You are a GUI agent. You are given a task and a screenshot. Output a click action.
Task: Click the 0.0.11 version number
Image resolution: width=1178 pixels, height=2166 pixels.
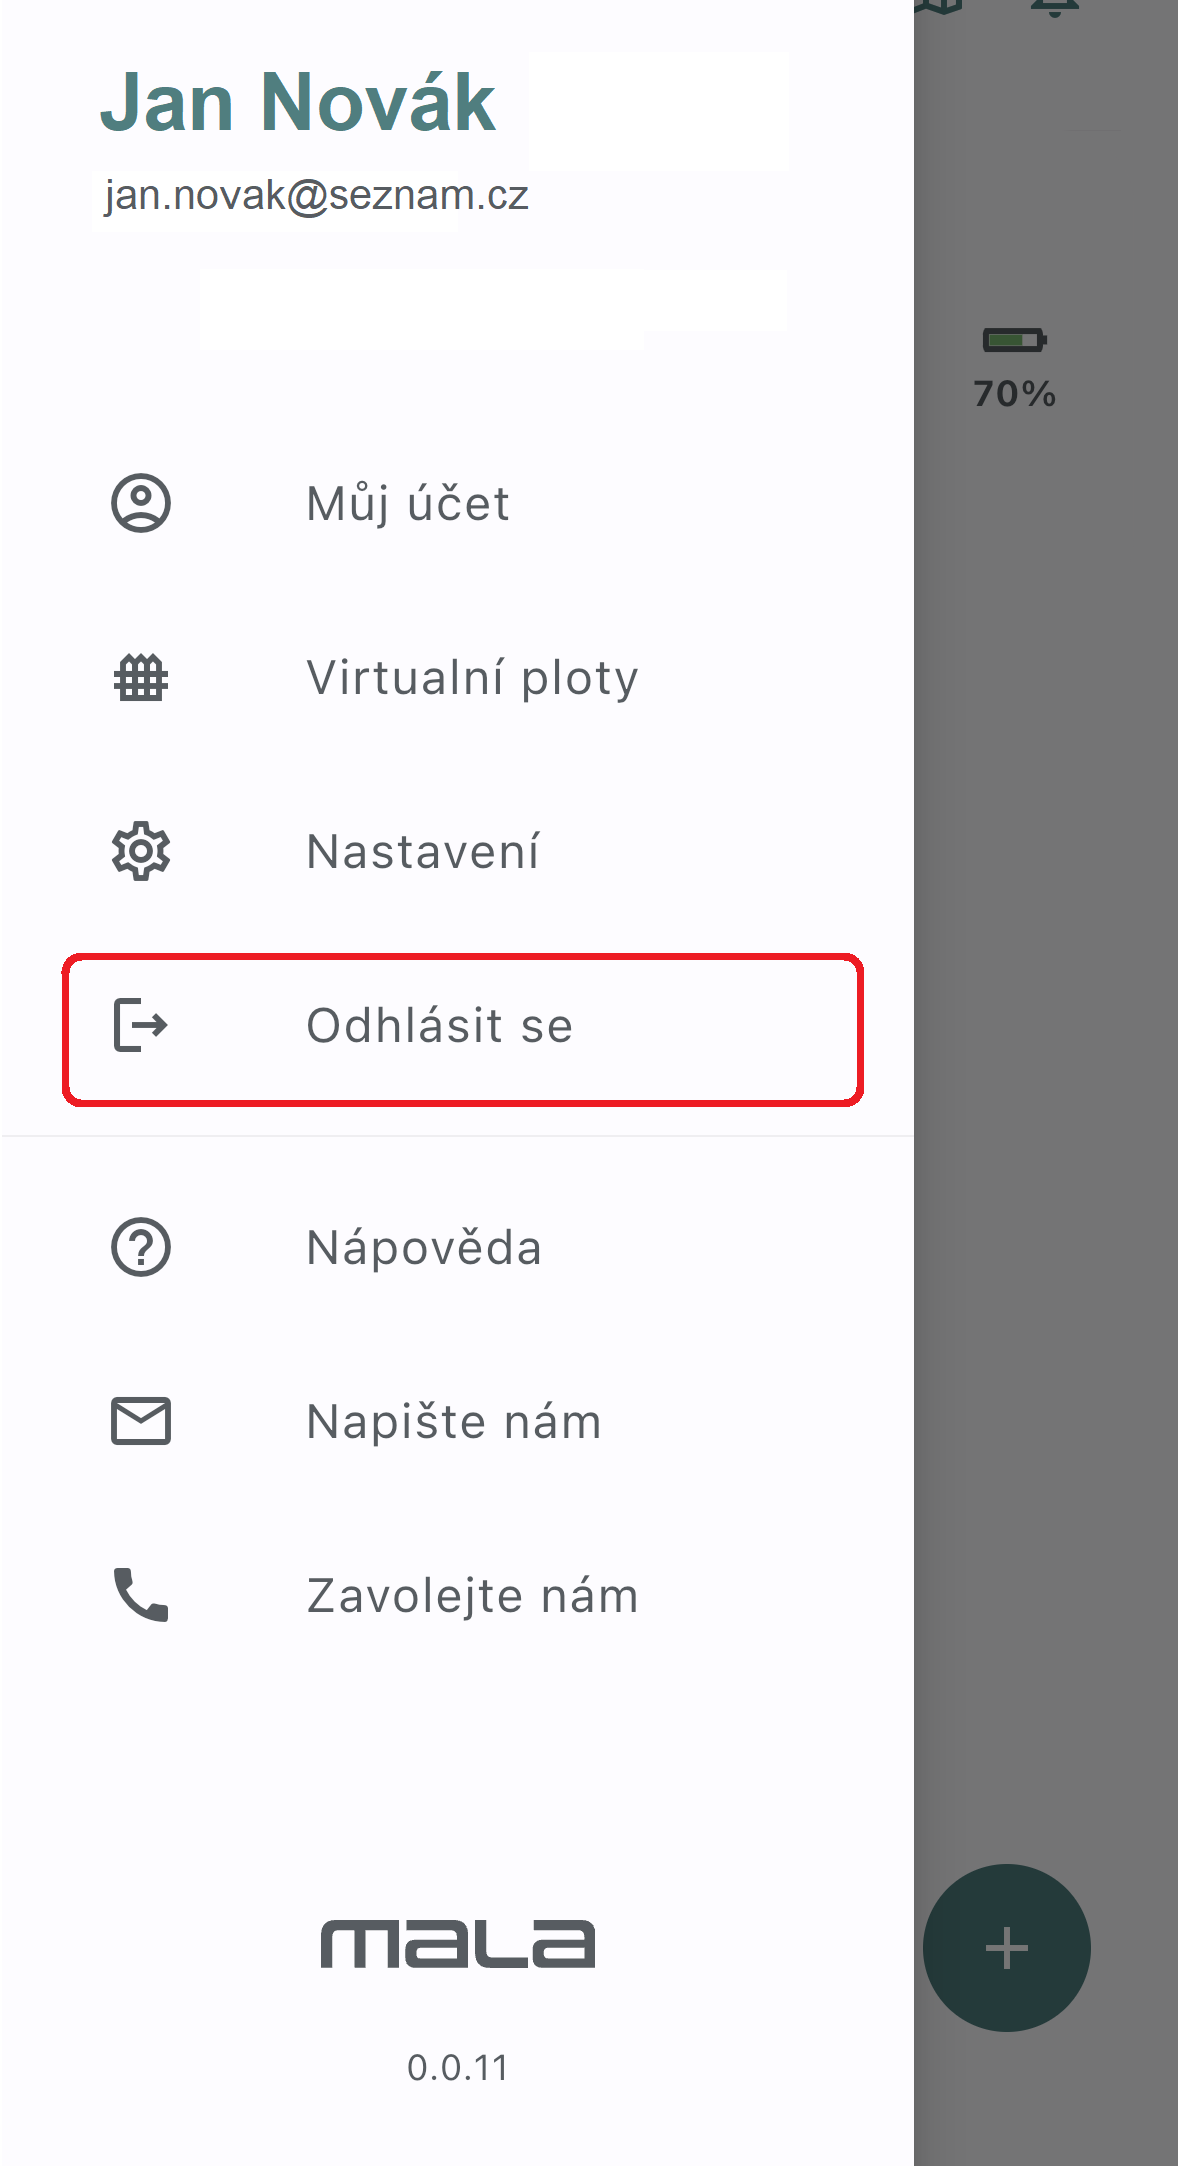pos(458,2068)
